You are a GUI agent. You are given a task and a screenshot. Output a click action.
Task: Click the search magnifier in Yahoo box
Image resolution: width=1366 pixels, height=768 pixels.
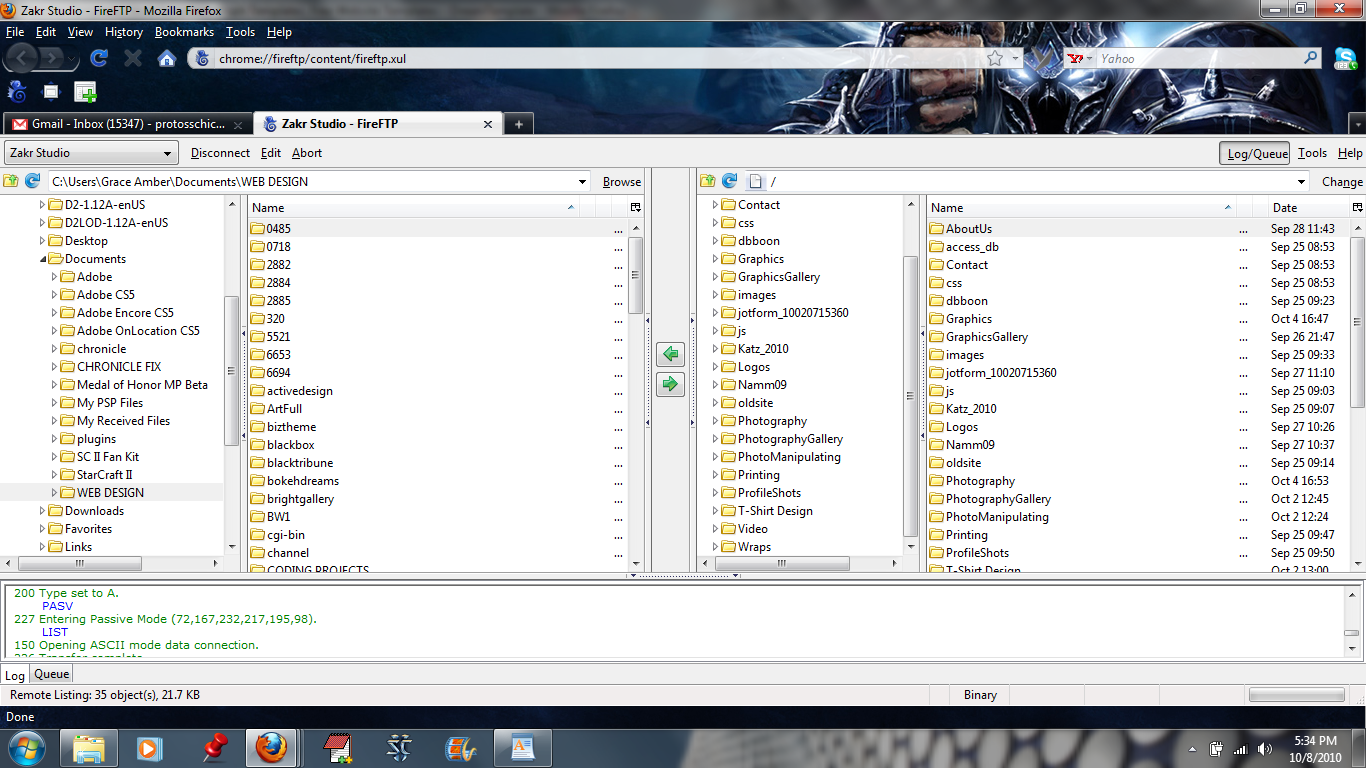click(x=1311, y=58)
